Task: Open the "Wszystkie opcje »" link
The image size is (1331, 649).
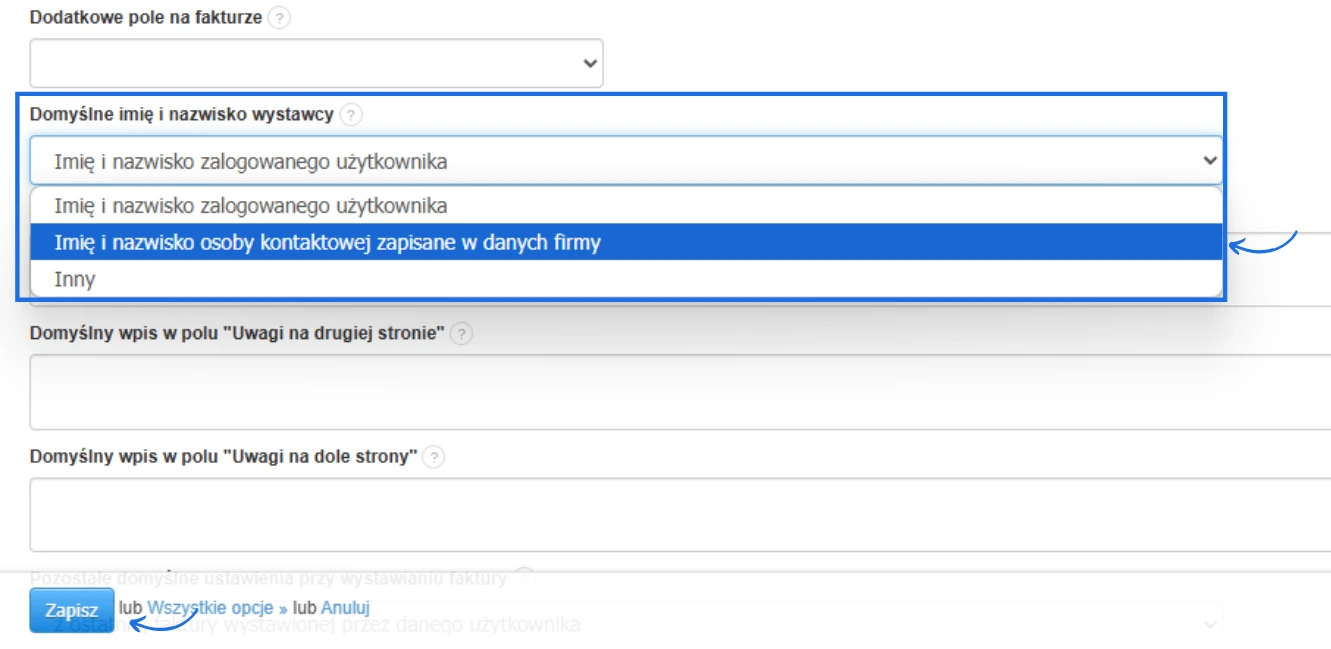Action: [x=216, y=608]
